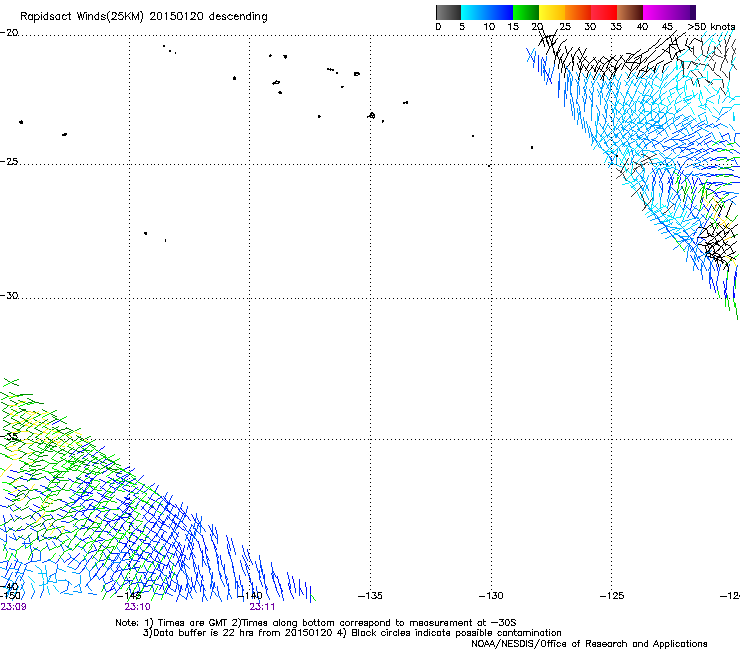Screen dimensions: 740x650
Task: Click the island marker on the -135 longitude line
Action: pyautogui.click(x=371, y=115)
